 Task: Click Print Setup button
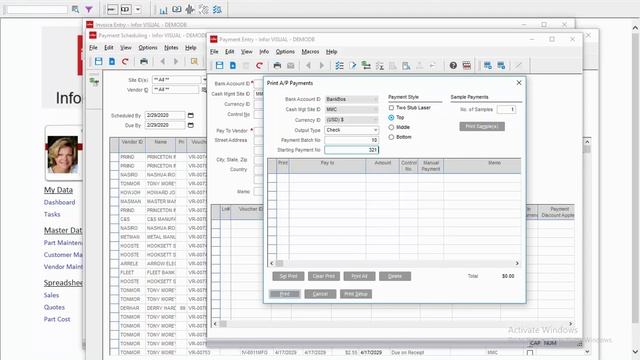tap(356, 294)
